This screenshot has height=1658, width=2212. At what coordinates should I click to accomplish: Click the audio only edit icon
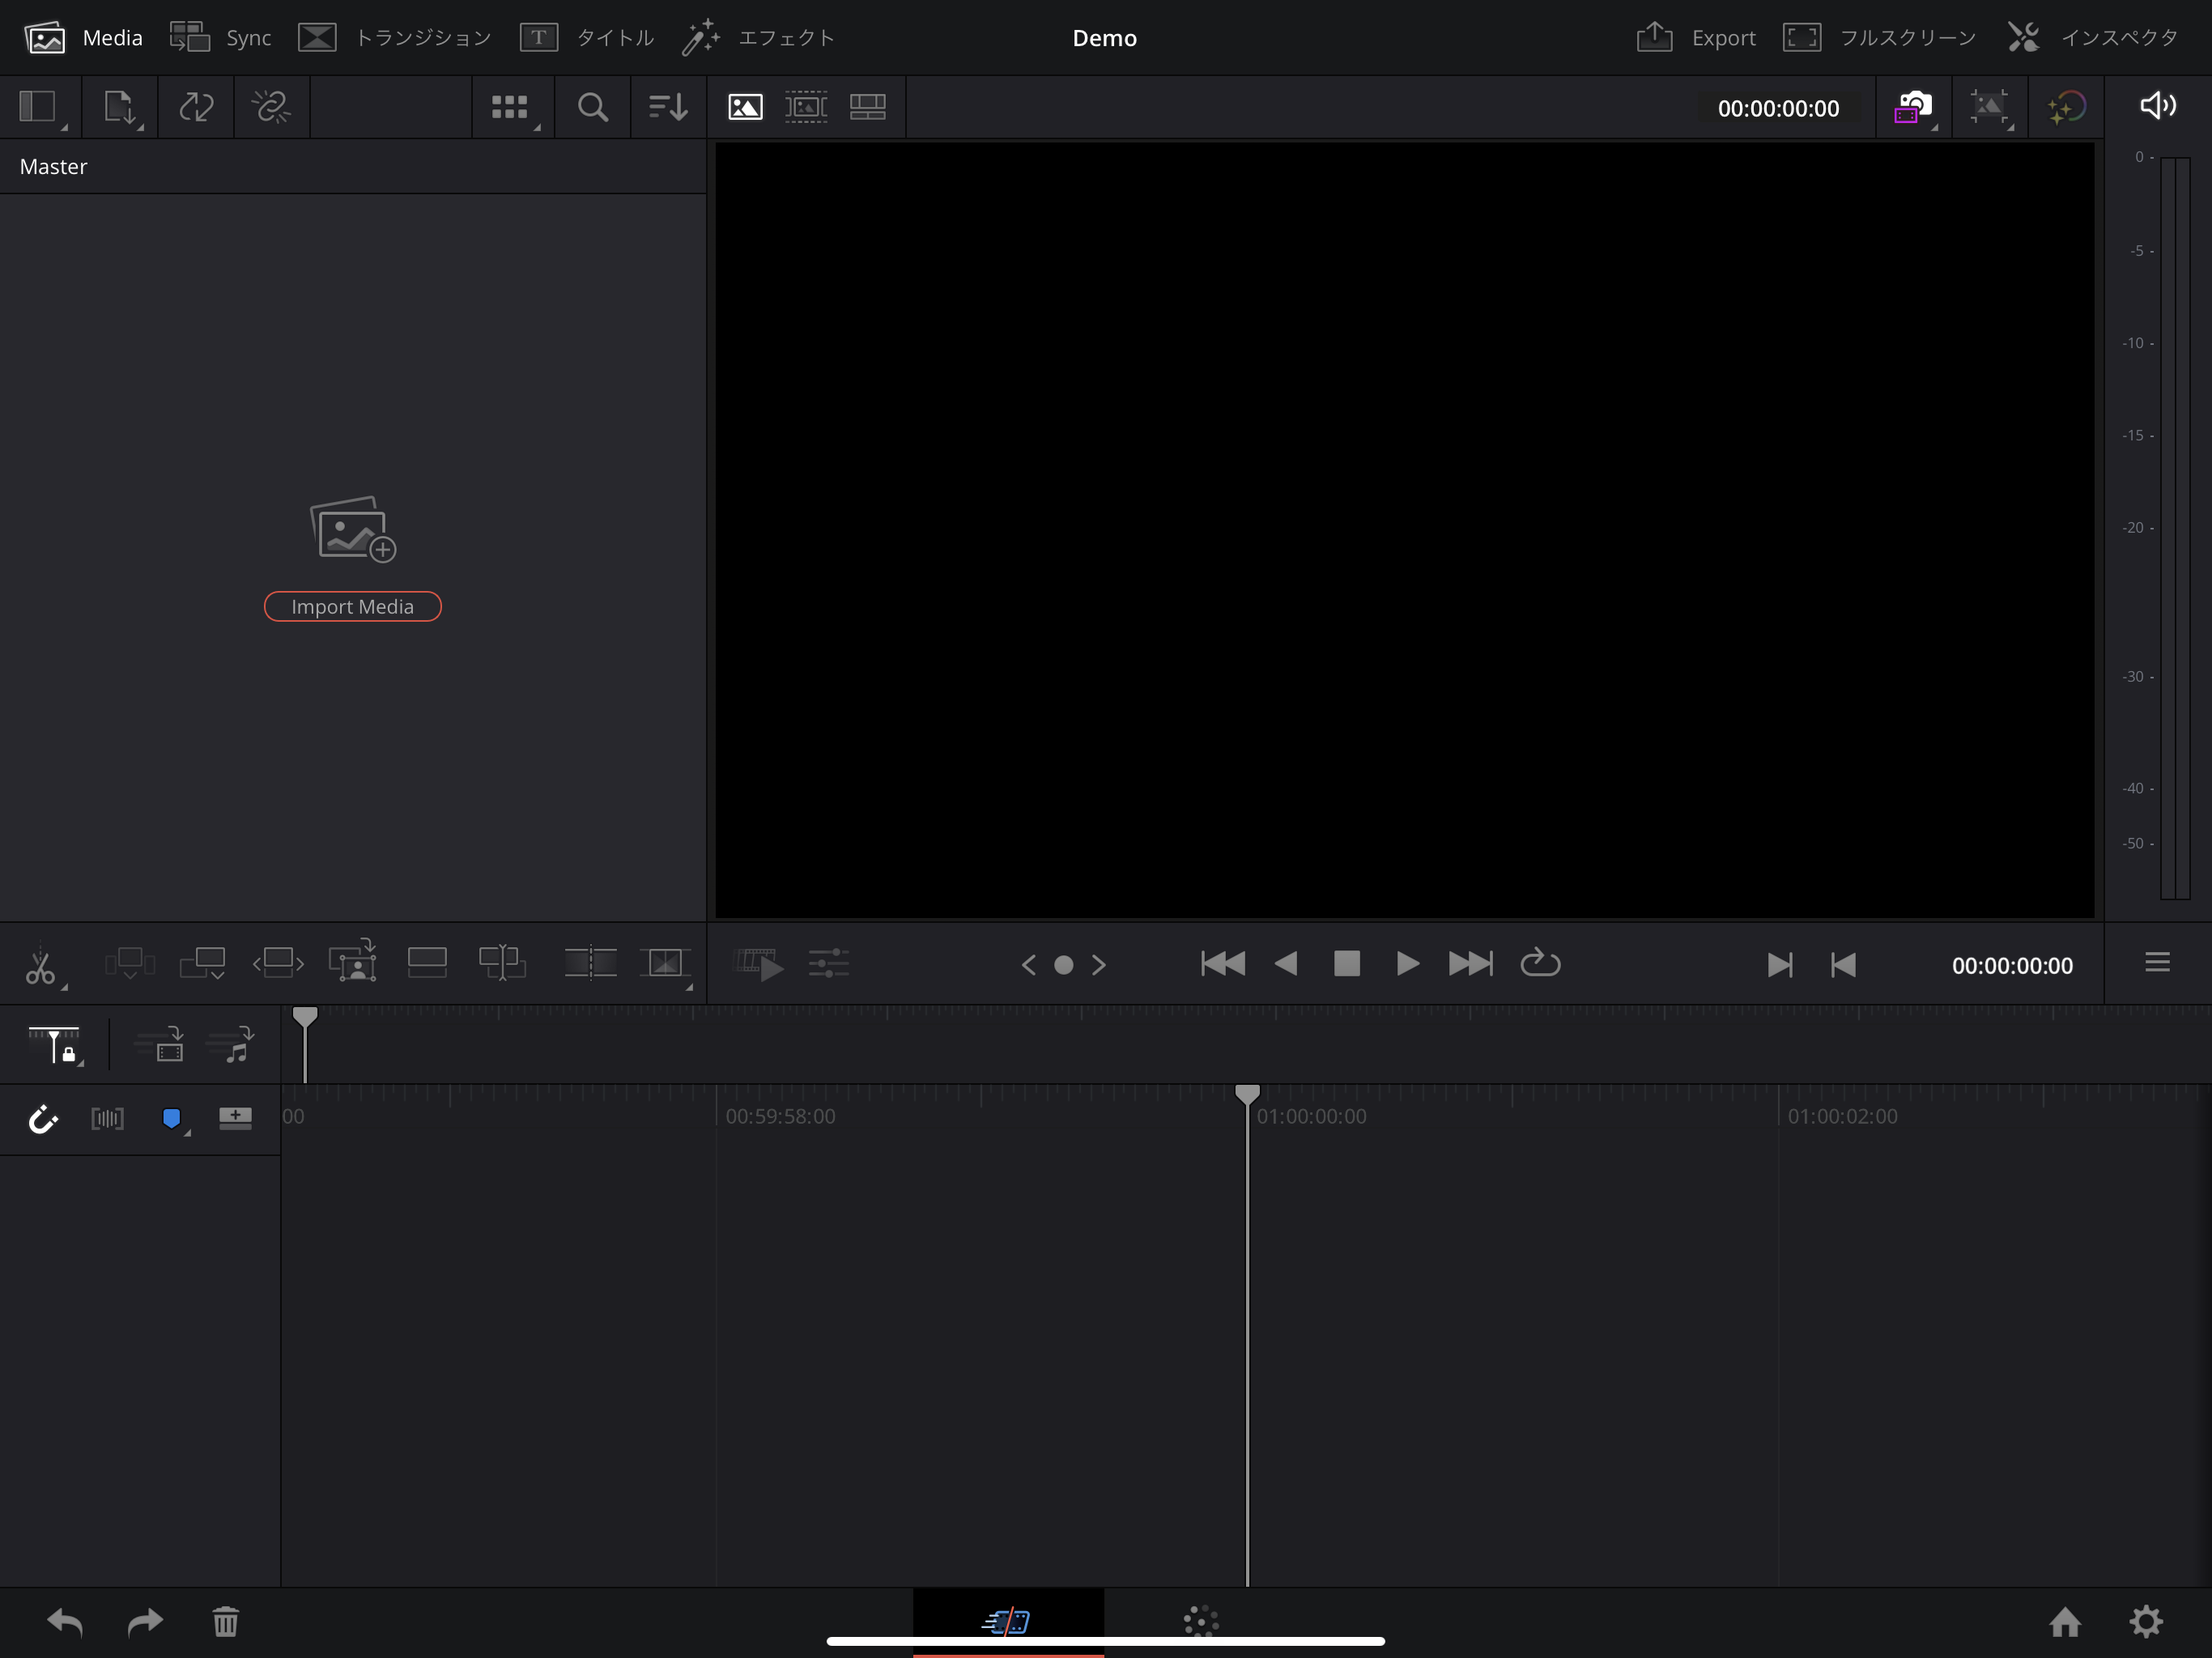(231, 1044)
